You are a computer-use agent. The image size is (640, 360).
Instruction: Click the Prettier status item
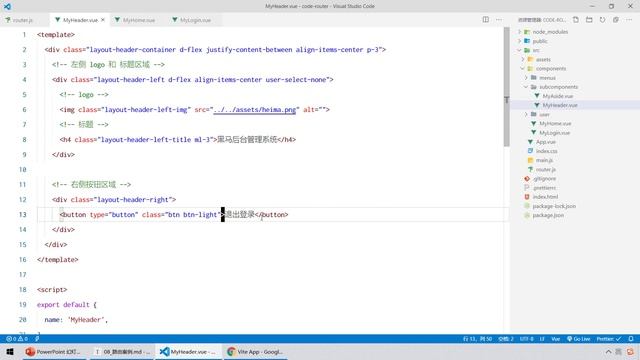click(609, 339)
